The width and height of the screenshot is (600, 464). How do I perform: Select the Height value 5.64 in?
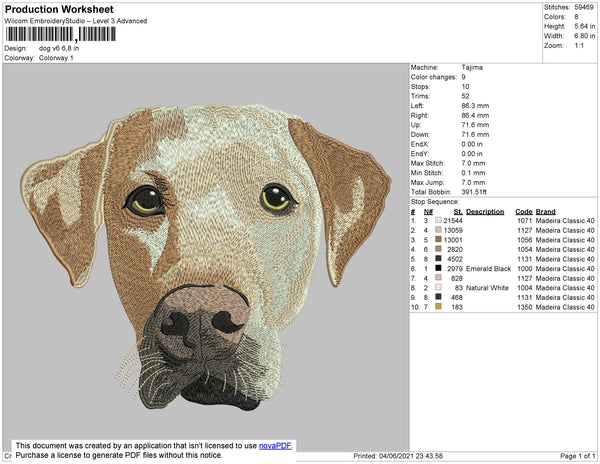click(584, 26)
